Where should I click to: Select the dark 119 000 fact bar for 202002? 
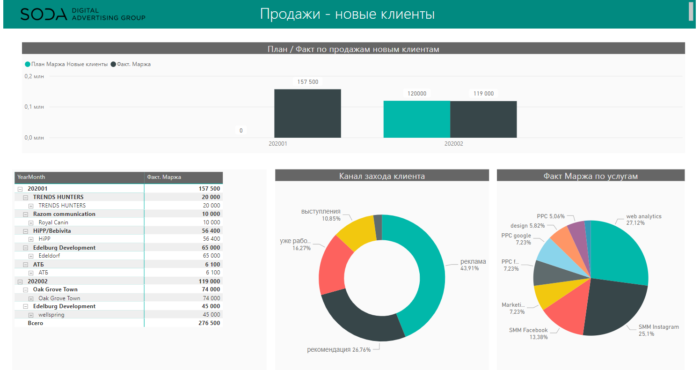point(483,119)
